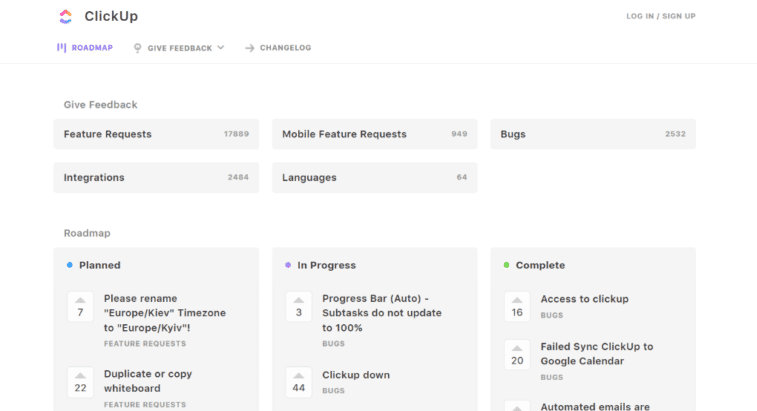
Task: Click the purple In Progress status dot
Action: [x=288, y=265]
